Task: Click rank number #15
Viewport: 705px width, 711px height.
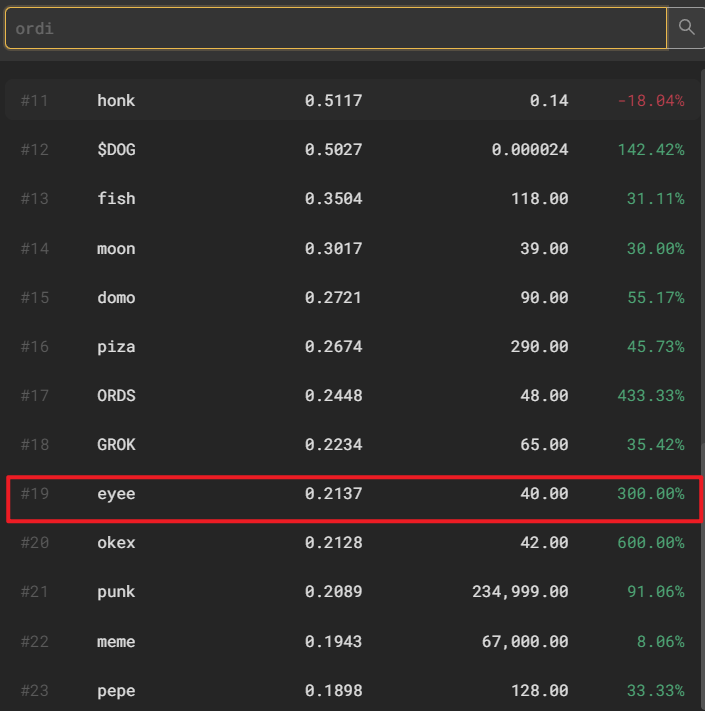Action: pyautogui.click(x=34, y=297)
